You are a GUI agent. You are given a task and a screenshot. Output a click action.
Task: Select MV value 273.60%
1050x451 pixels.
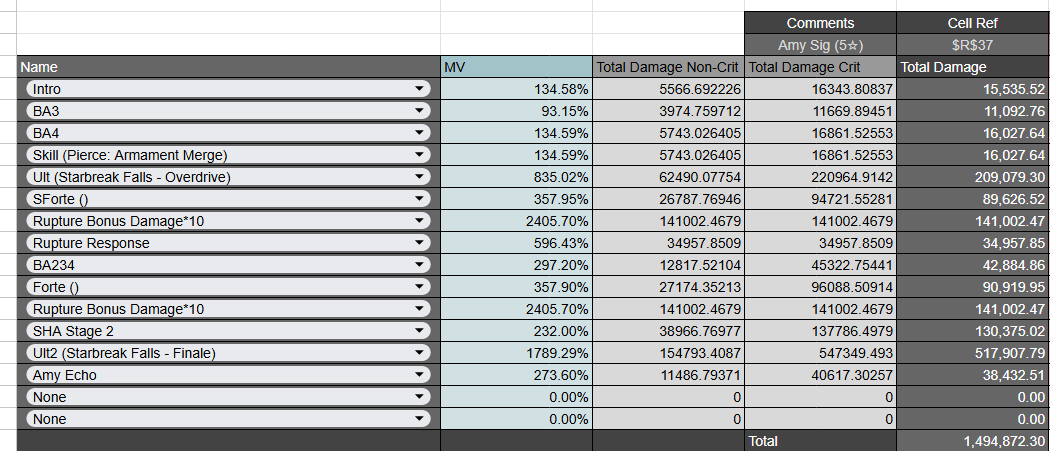(516, 375)
